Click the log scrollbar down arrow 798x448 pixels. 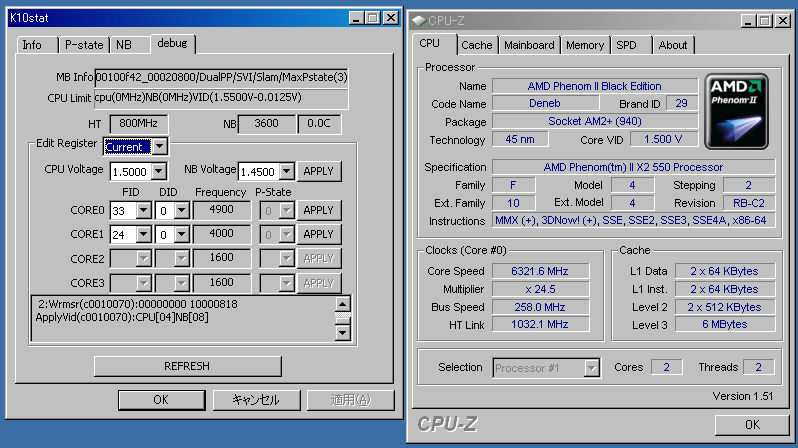click(x=343, y=333)
